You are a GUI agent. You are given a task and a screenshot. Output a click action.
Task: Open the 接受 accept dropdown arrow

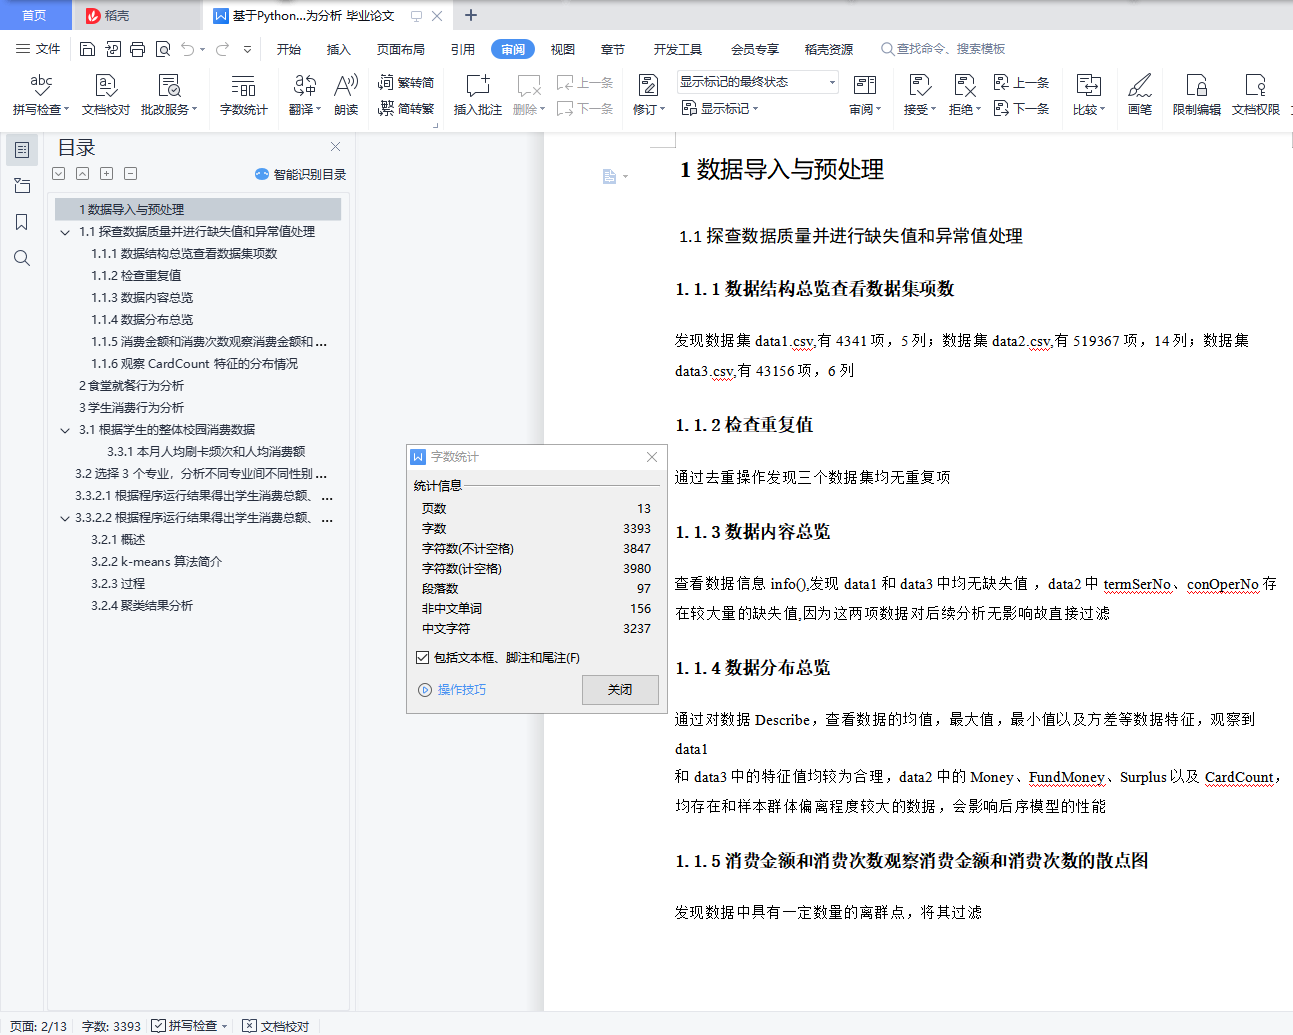(933, 110)
